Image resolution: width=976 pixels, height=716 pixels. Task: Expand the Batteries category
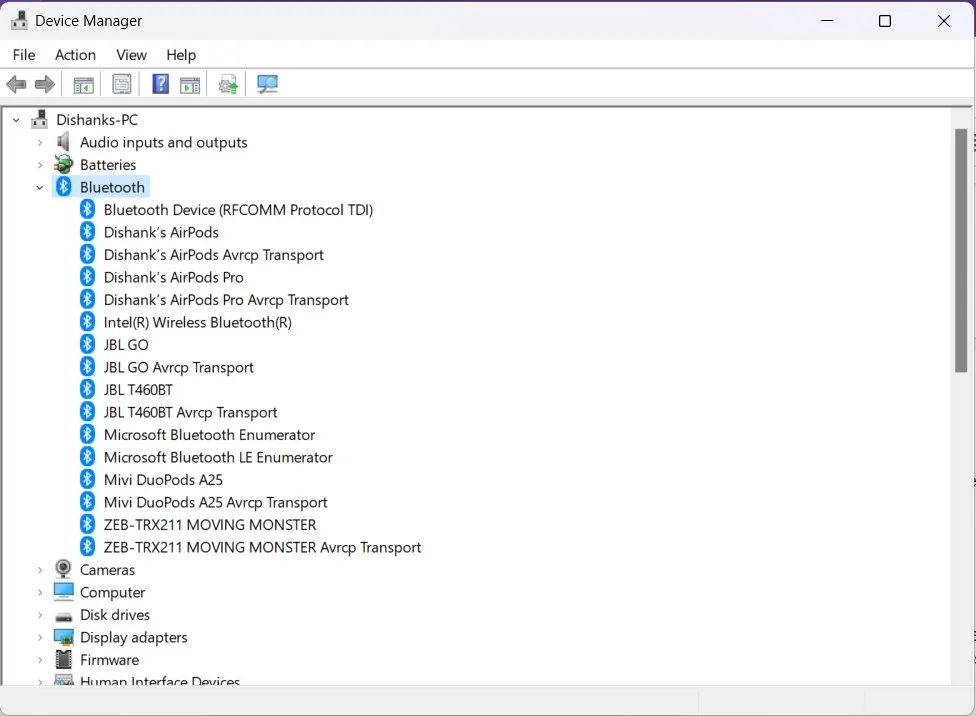click(40, 165)
